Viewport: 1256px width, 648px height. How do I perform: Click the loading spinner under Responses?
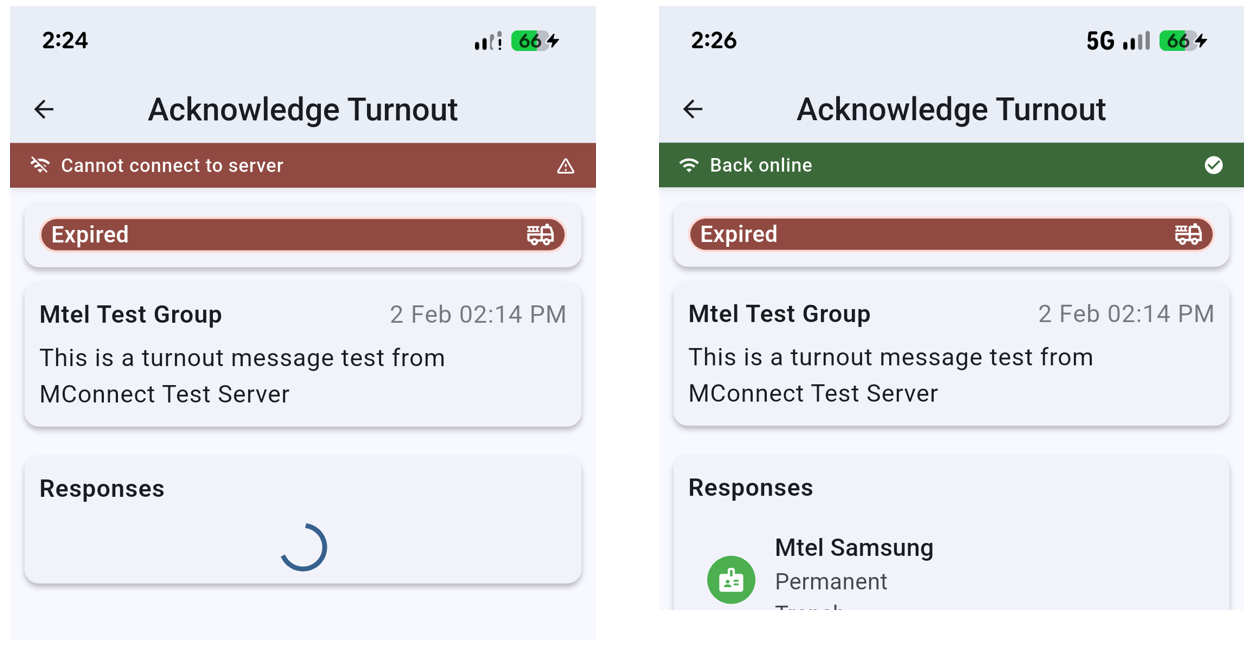tap(303, 547)
